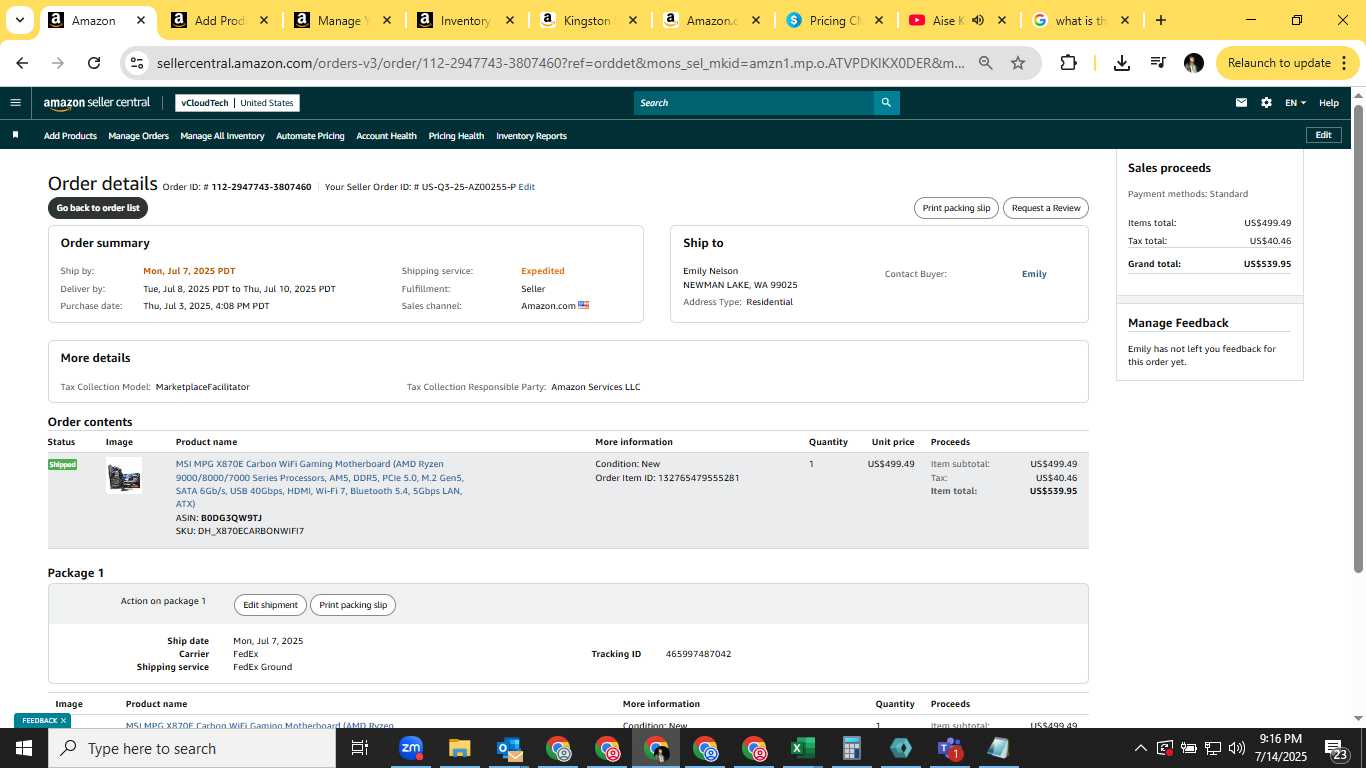This screenshot has width=1366, height=768.
Task: Open the Seller Central hamburger menu
Action: [15, 102]
